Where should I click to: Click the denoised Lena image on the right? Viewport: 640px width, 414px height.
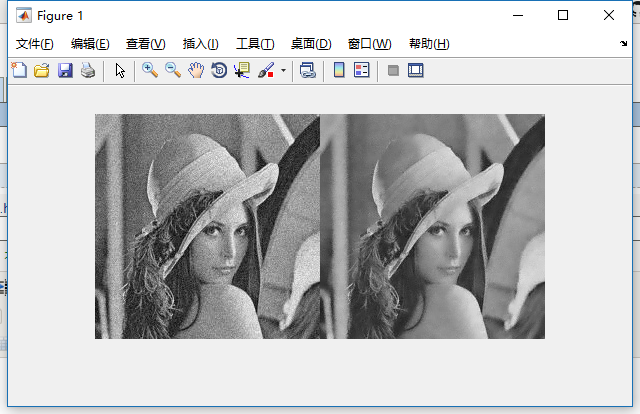click(x=432, y=226)
